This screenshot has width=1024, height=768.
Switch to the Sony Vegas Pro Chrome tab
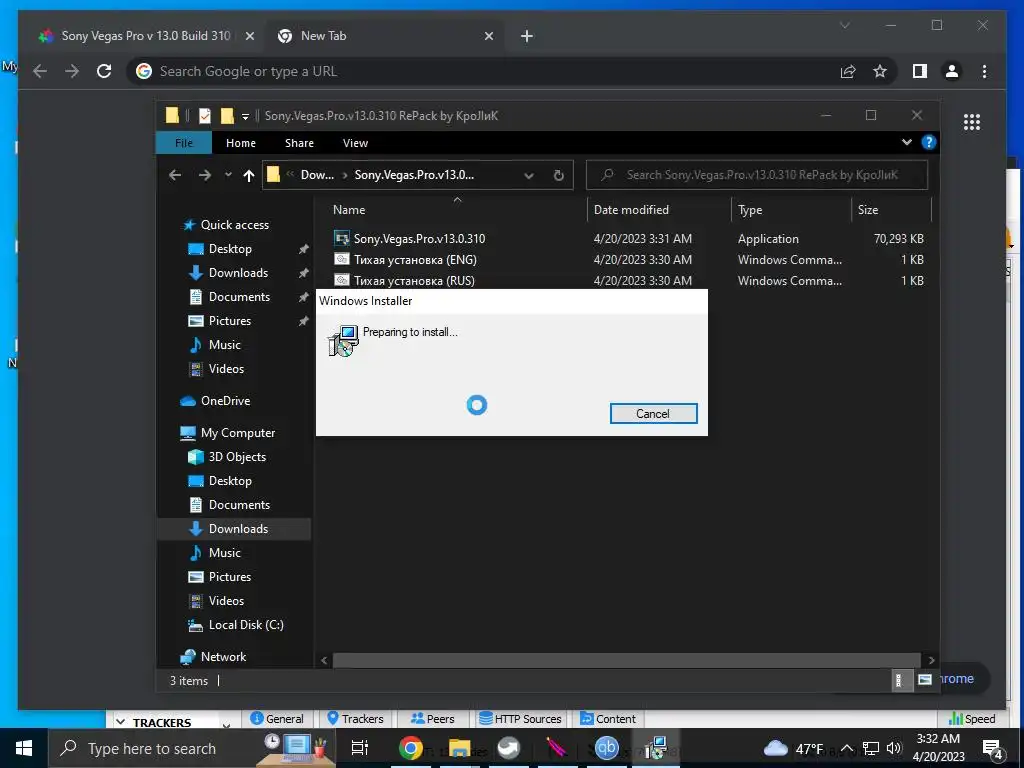[x=145, y=36]
